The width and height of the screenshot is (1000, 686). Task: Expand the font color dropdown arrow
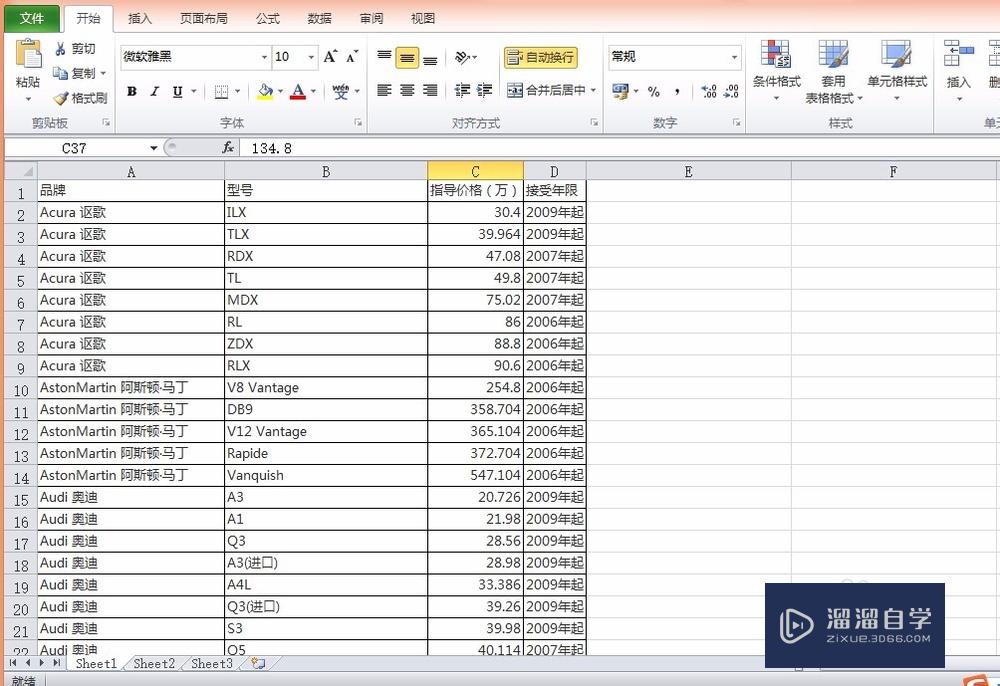coord(313,92)
